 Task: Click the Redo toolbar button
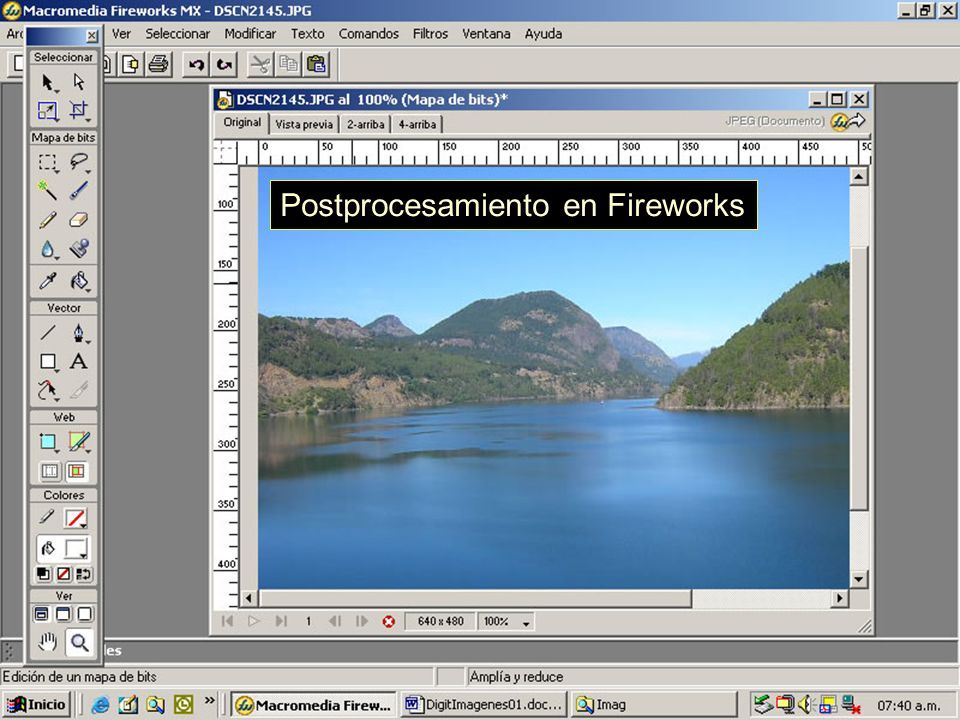pos(224,64)
